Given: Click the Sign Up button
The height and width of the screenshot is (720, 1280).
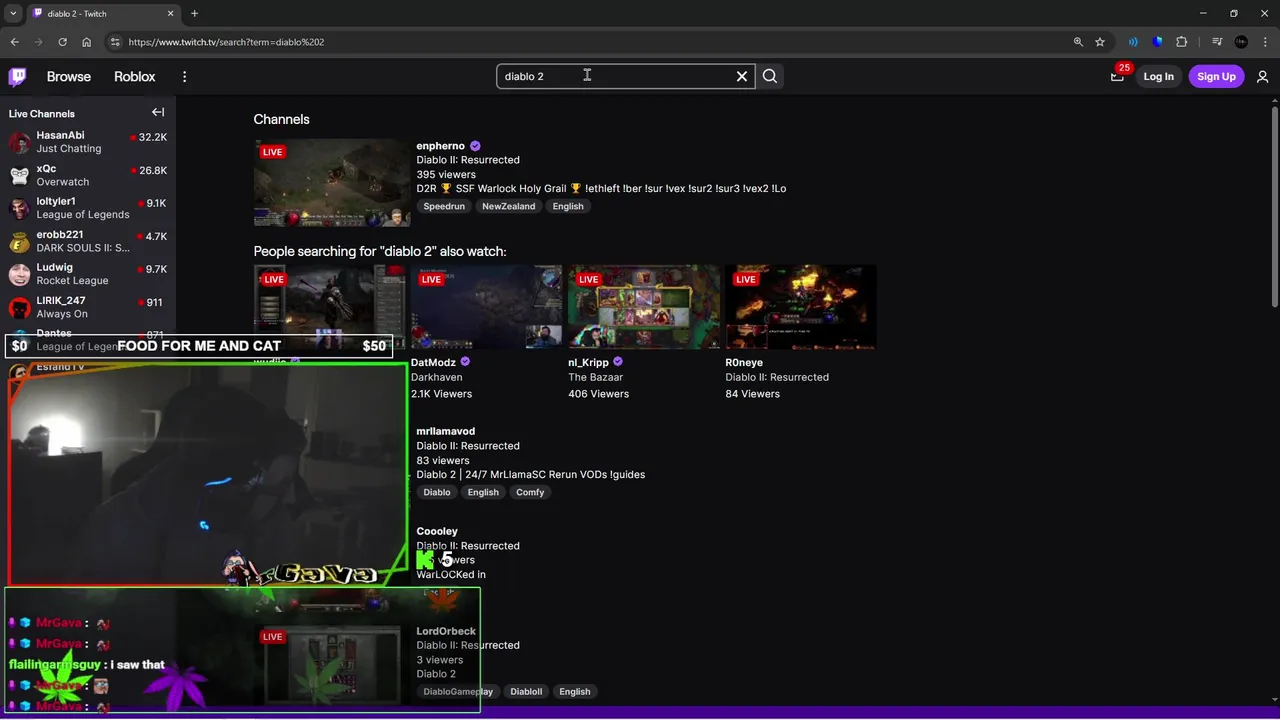Looking at the screenshot, I should [x=1216, y=76].
